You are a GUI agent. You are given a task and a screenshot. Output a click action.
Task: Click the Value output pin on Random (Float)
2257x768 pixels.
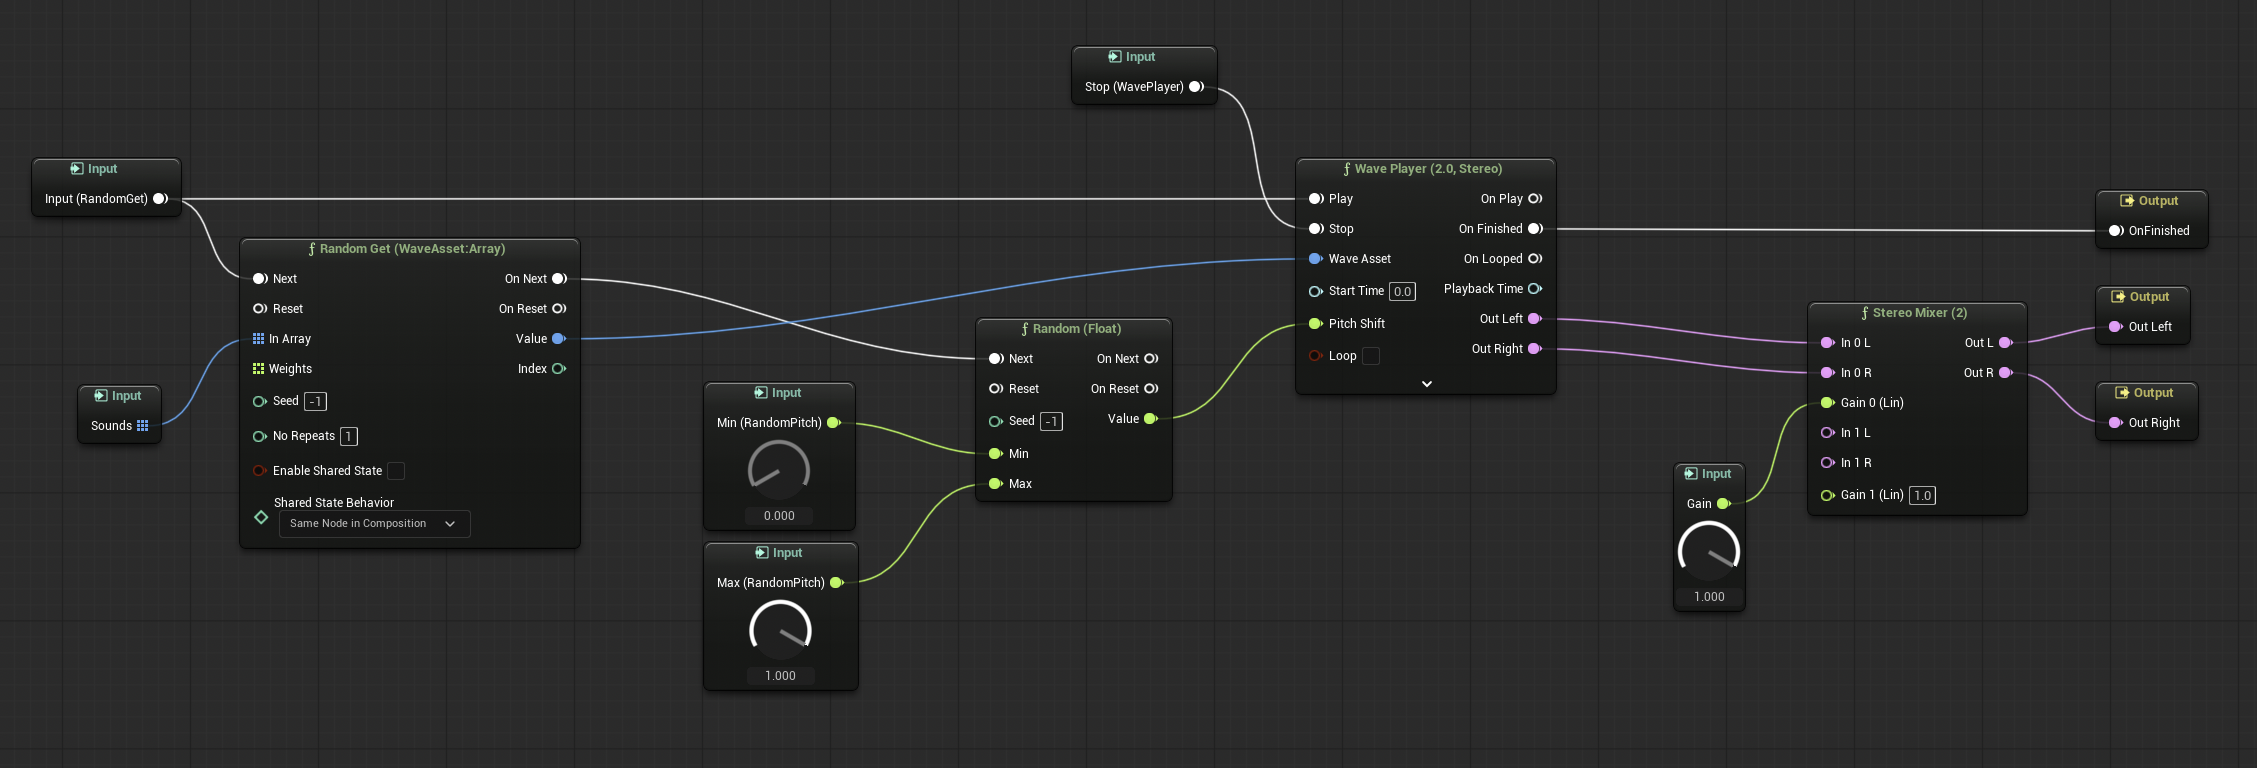1151,419
